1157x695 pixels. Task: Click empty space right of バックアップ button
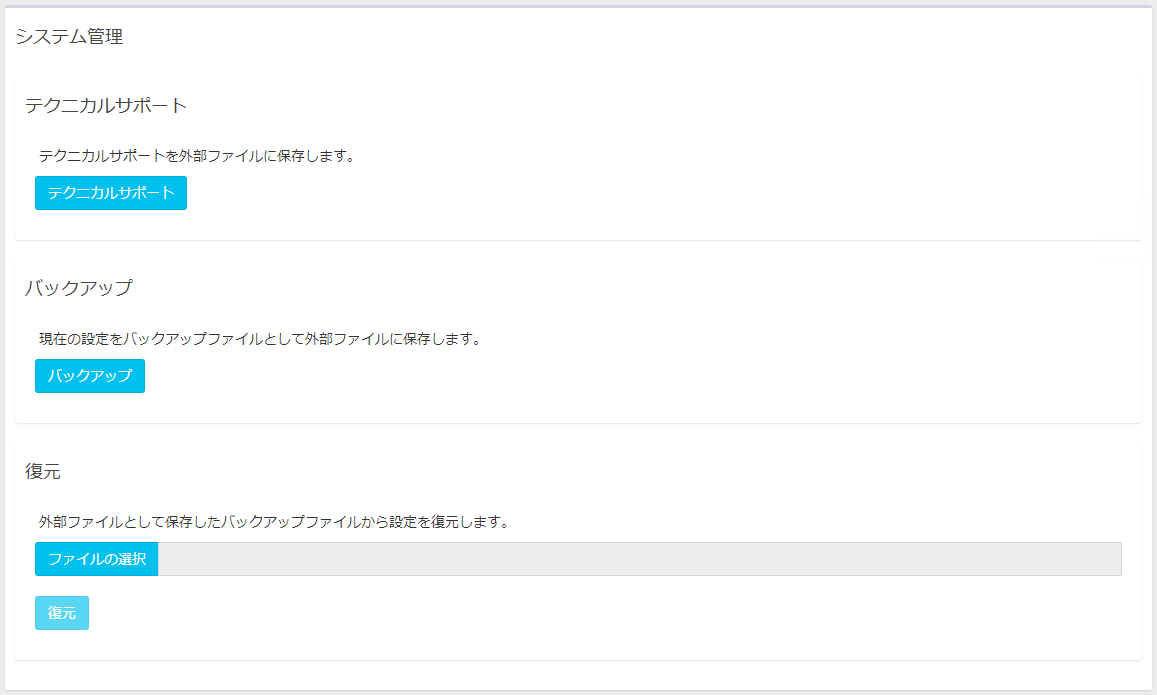tap(600, 376)
